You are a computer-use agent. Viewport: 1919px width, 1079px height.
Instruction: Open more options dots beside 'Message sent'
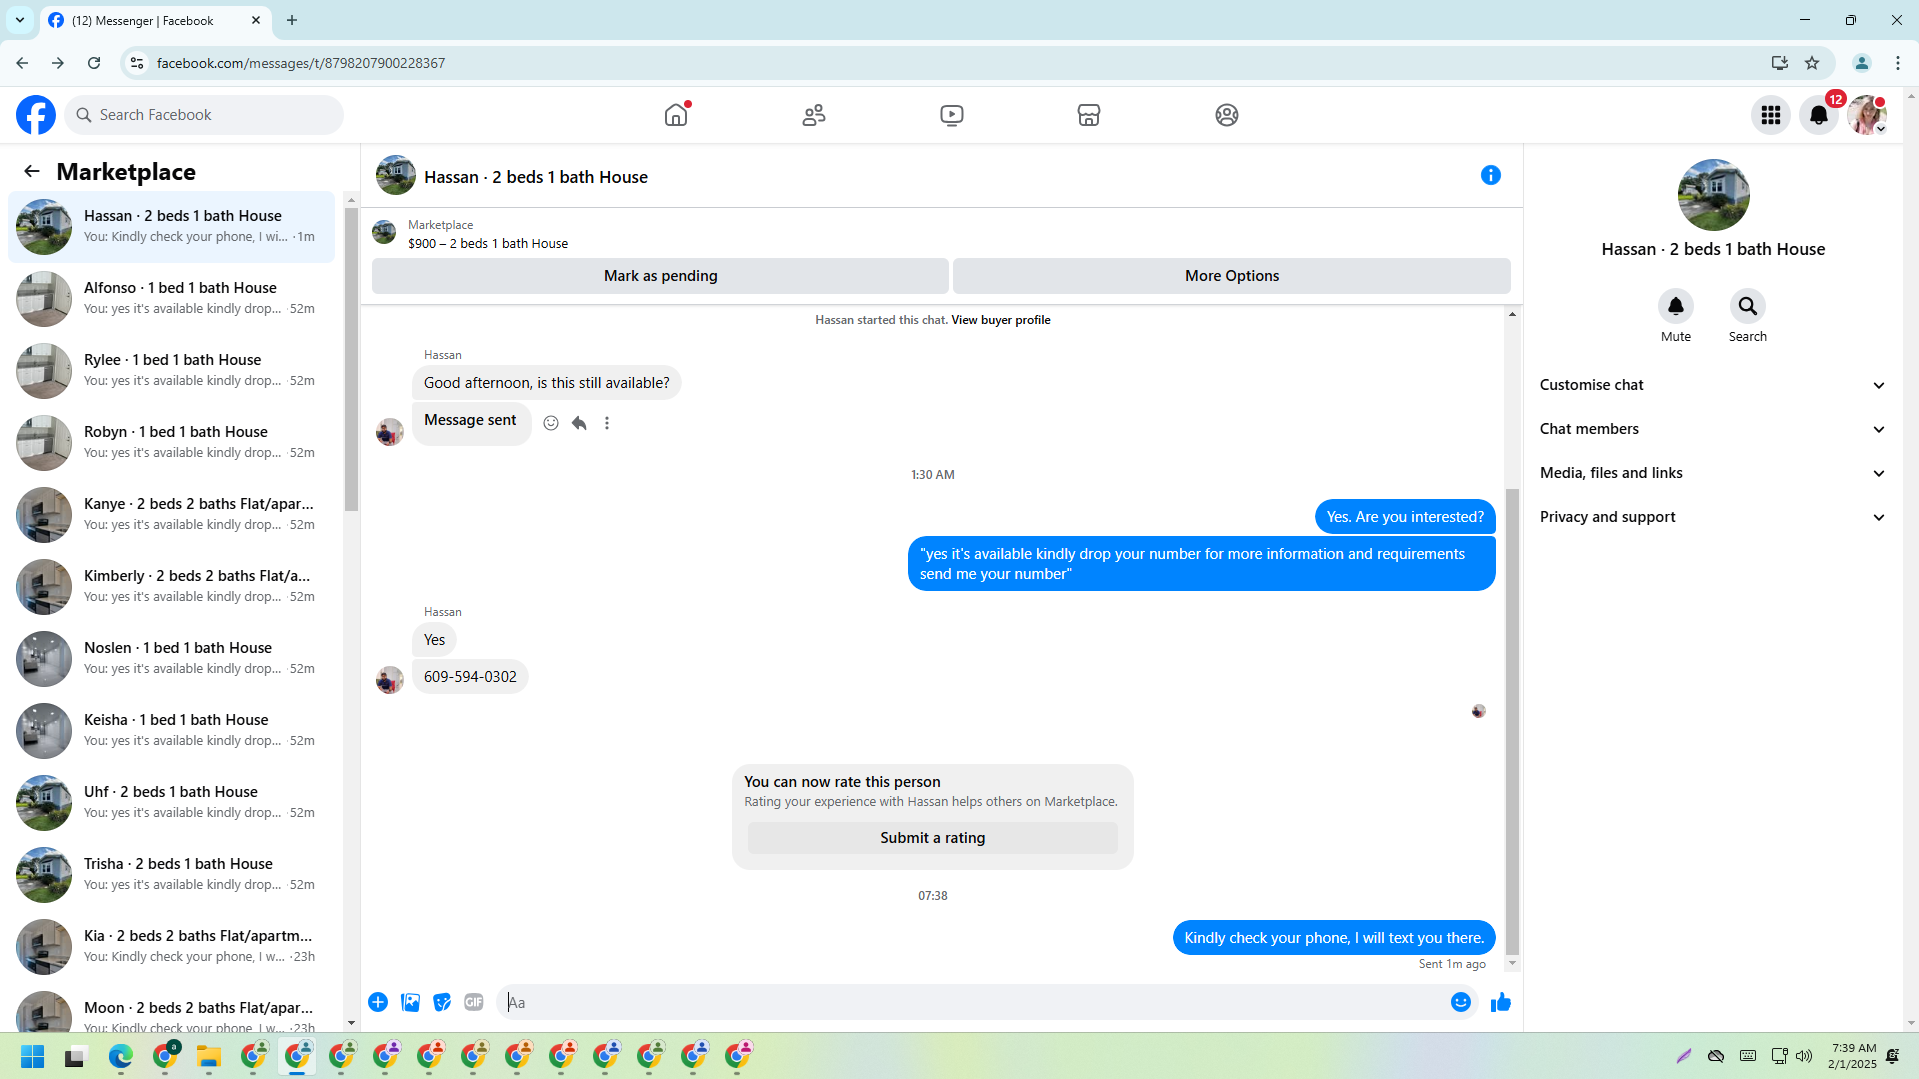pos(607,423)
